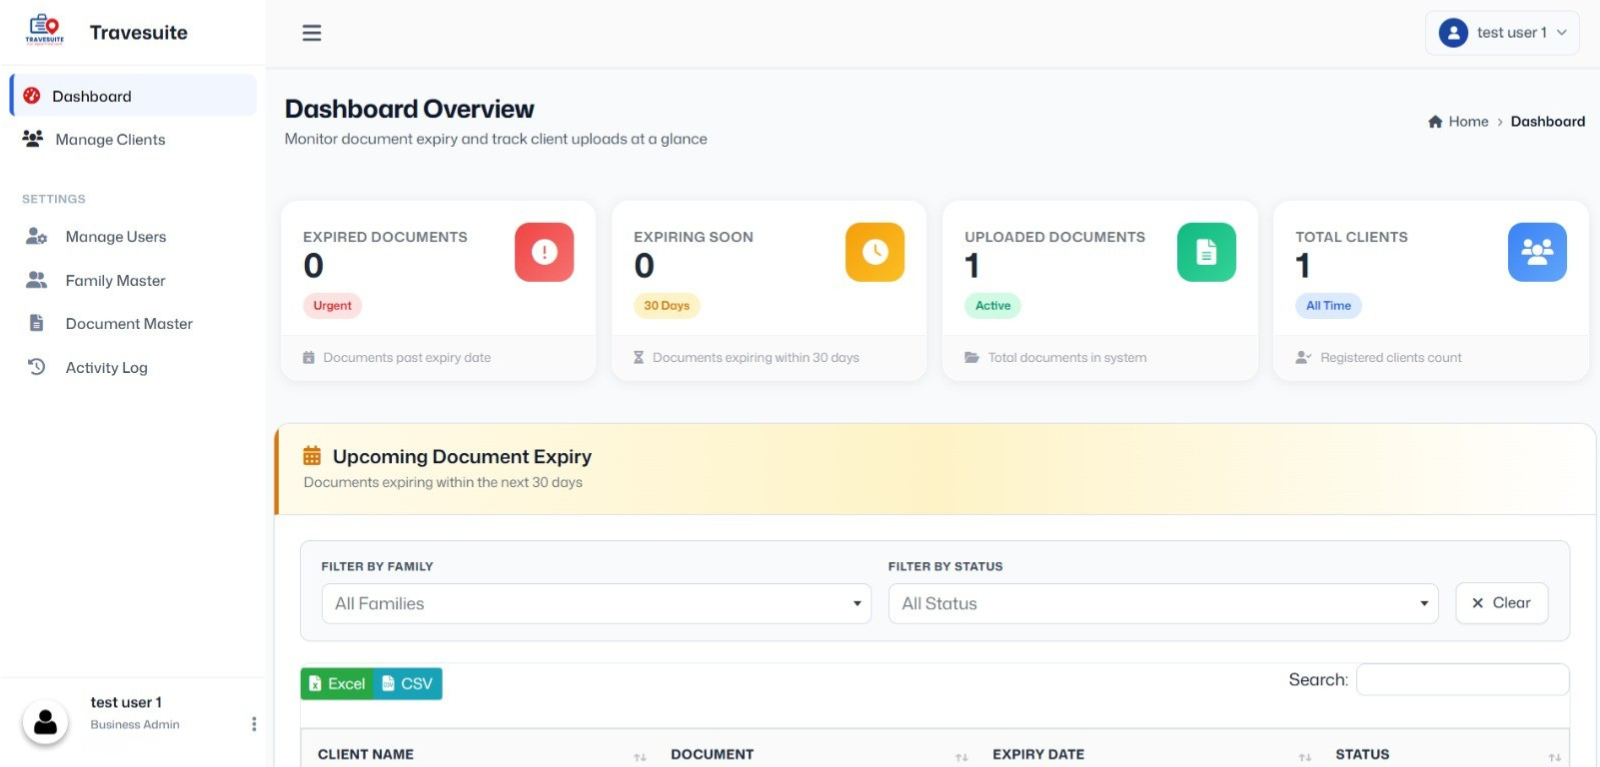
Task: Click the Expiring Soon count 0
Action: point(644,266)
